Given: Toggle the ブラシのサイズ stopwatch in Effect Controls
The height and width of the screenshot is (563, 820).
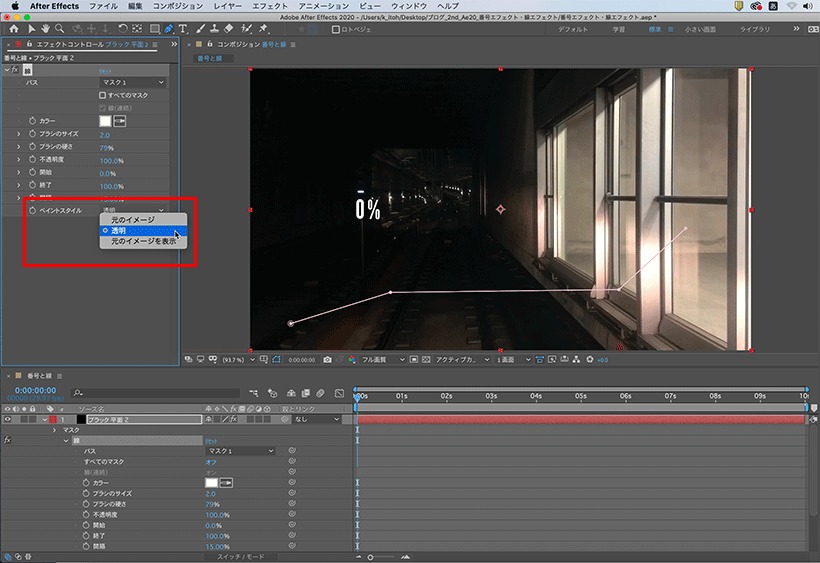Looking at the screenshot, I should (x=32, y=134).
